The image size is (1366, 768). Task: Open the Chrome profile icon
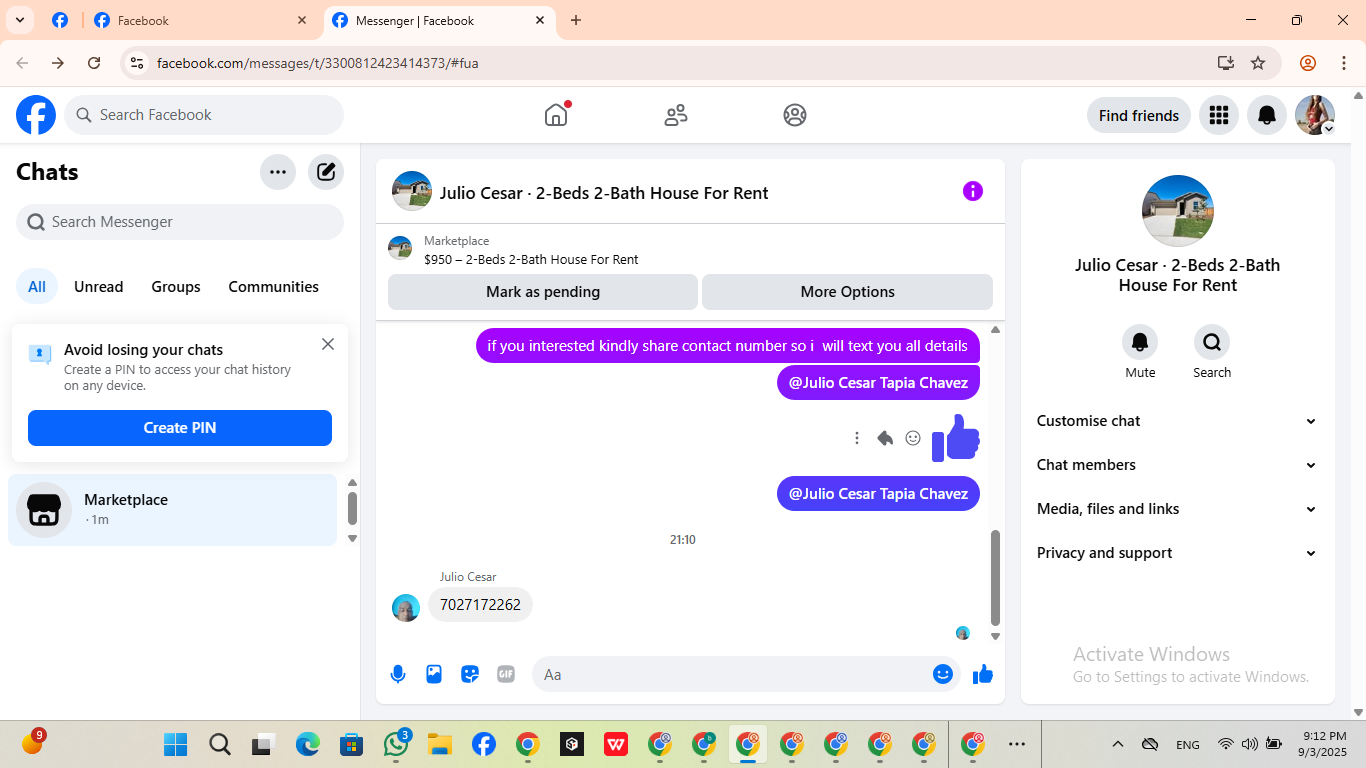pos(1308,63)
